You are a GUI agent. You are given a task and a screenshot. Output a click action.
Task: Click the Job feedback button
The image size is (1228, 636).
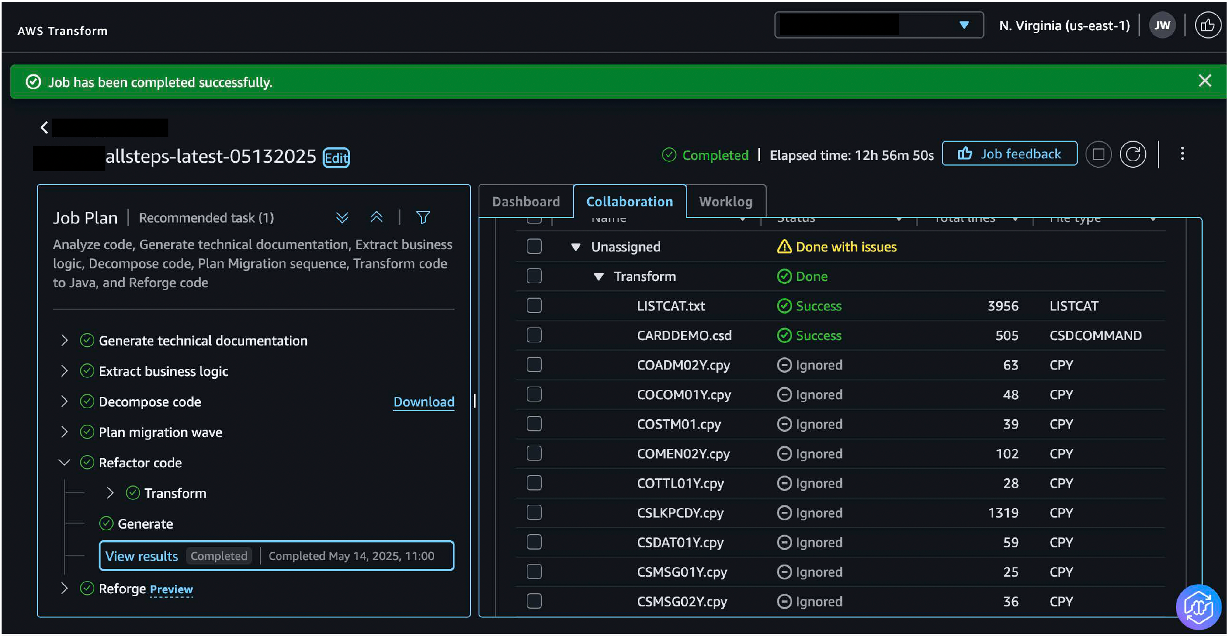tap(1010, 154)
